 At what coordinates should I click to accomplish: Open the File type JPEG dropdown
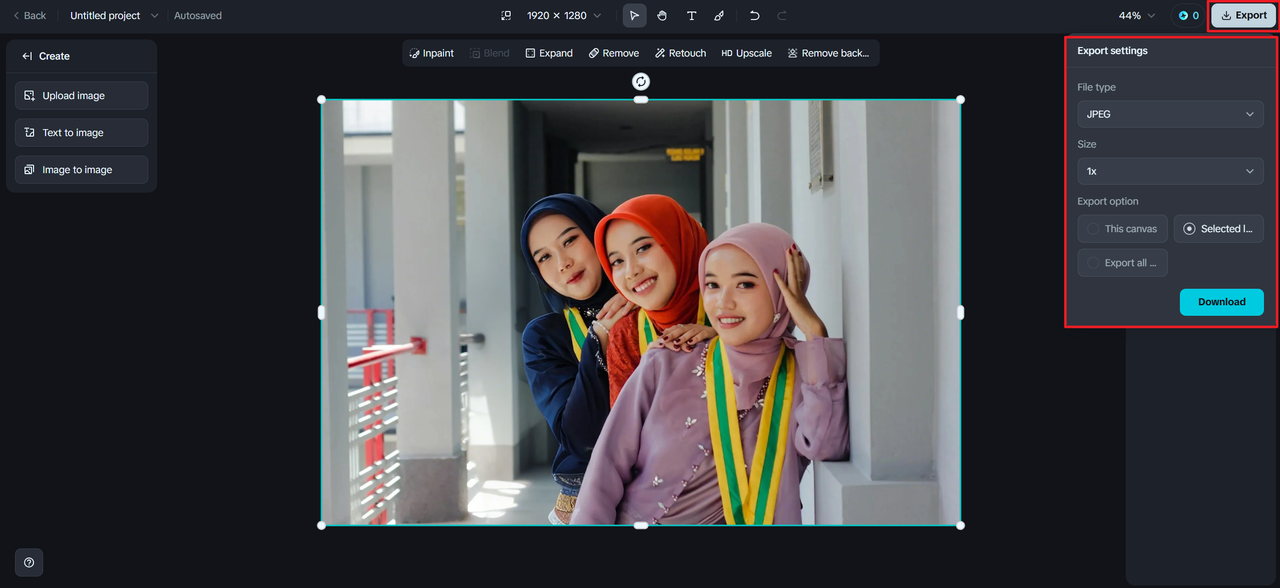(x=1170, y=114)
